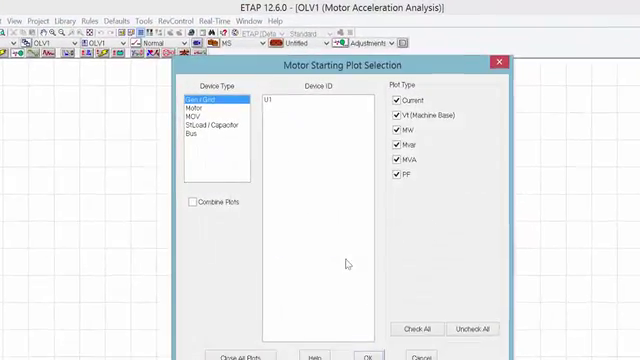The height and width of the screenshot is (360, 640).
Task: Enable the Combine Plots checkbox
Action: (x=192, y=202)
